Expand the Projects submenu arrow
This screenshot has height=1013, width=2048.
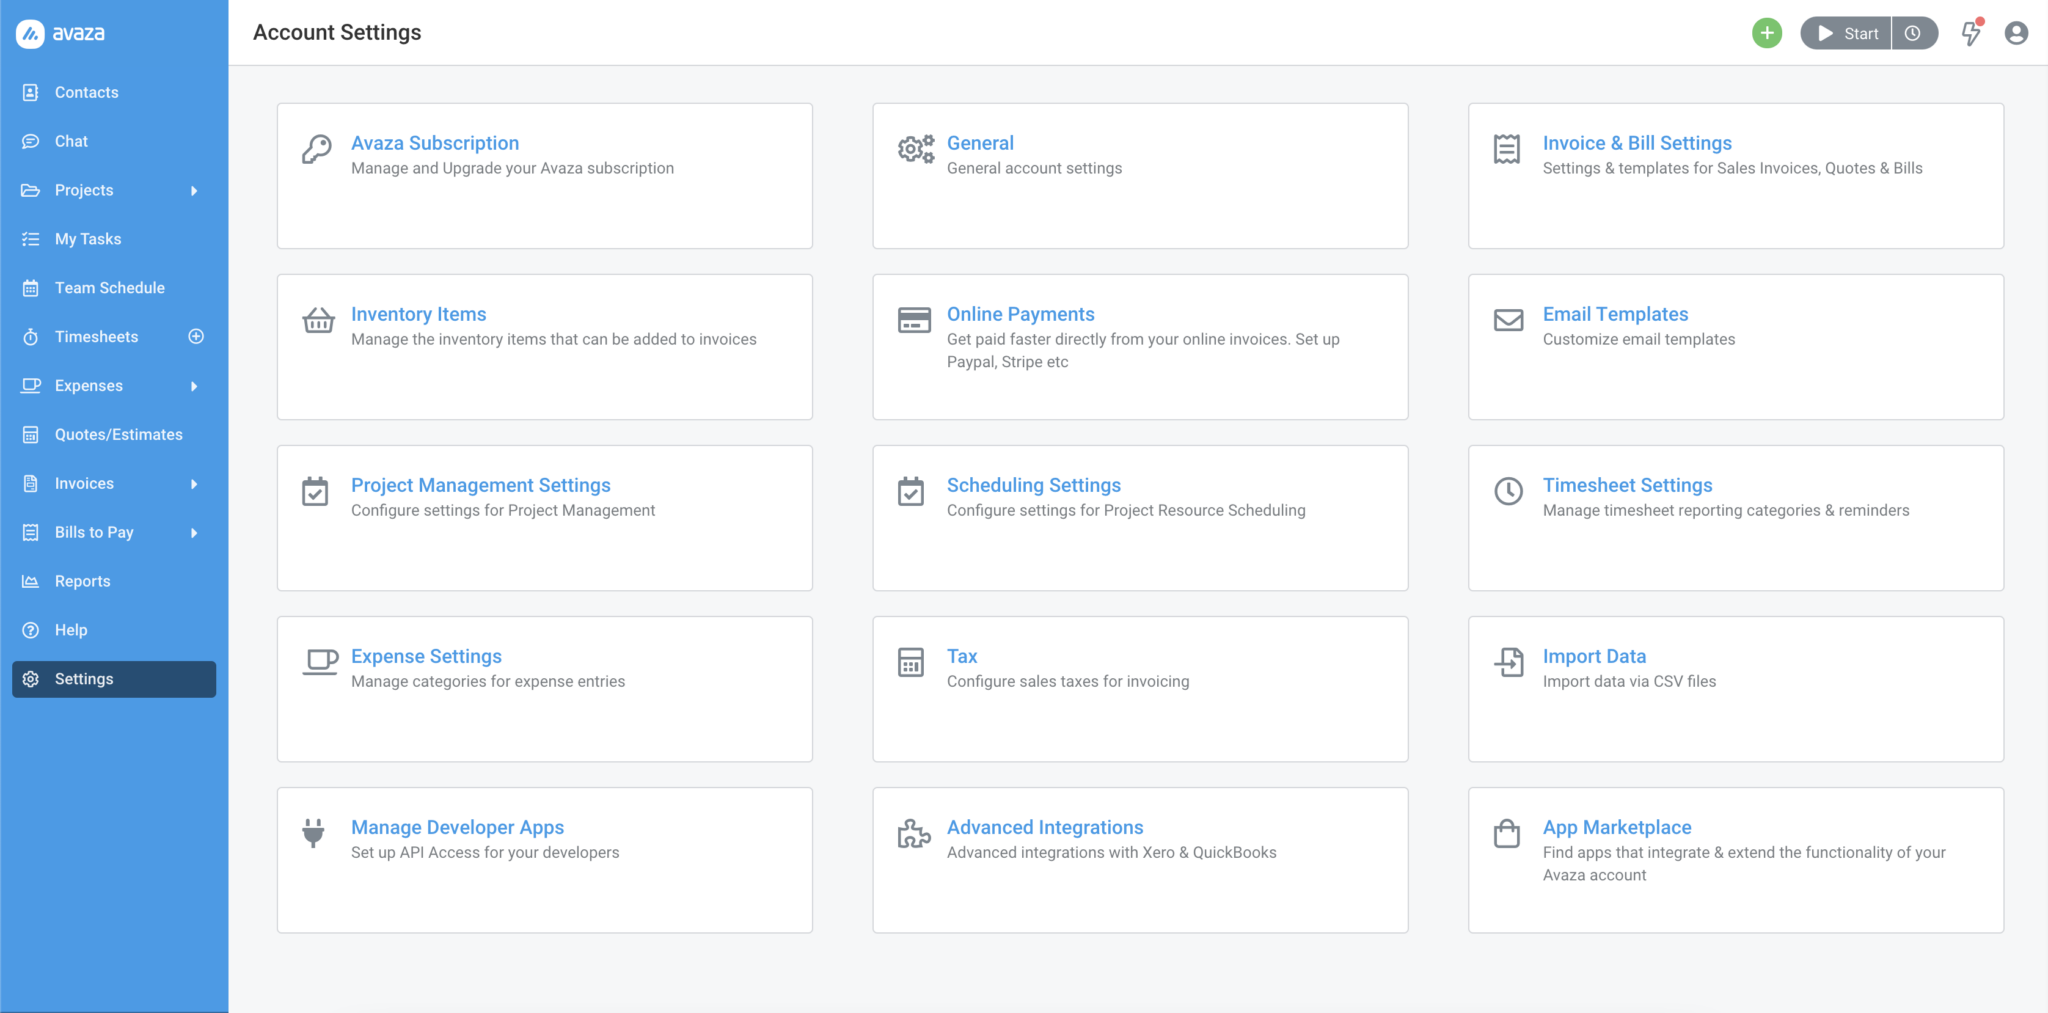[194, 191]
